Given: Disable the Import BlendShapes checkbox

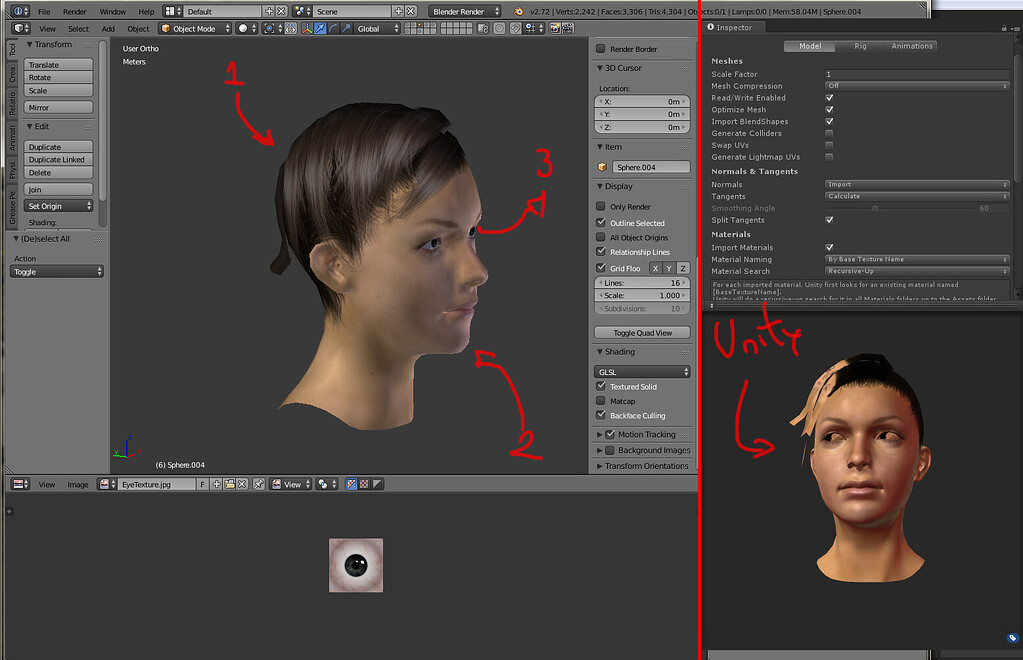Looking at the screenshot, I should pos(830,121).
